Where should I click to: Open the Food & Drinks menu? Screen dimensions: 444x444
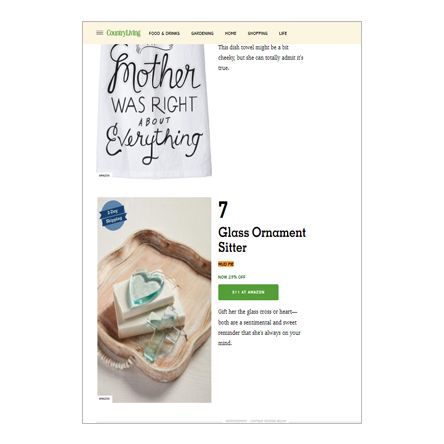(164, 33)
